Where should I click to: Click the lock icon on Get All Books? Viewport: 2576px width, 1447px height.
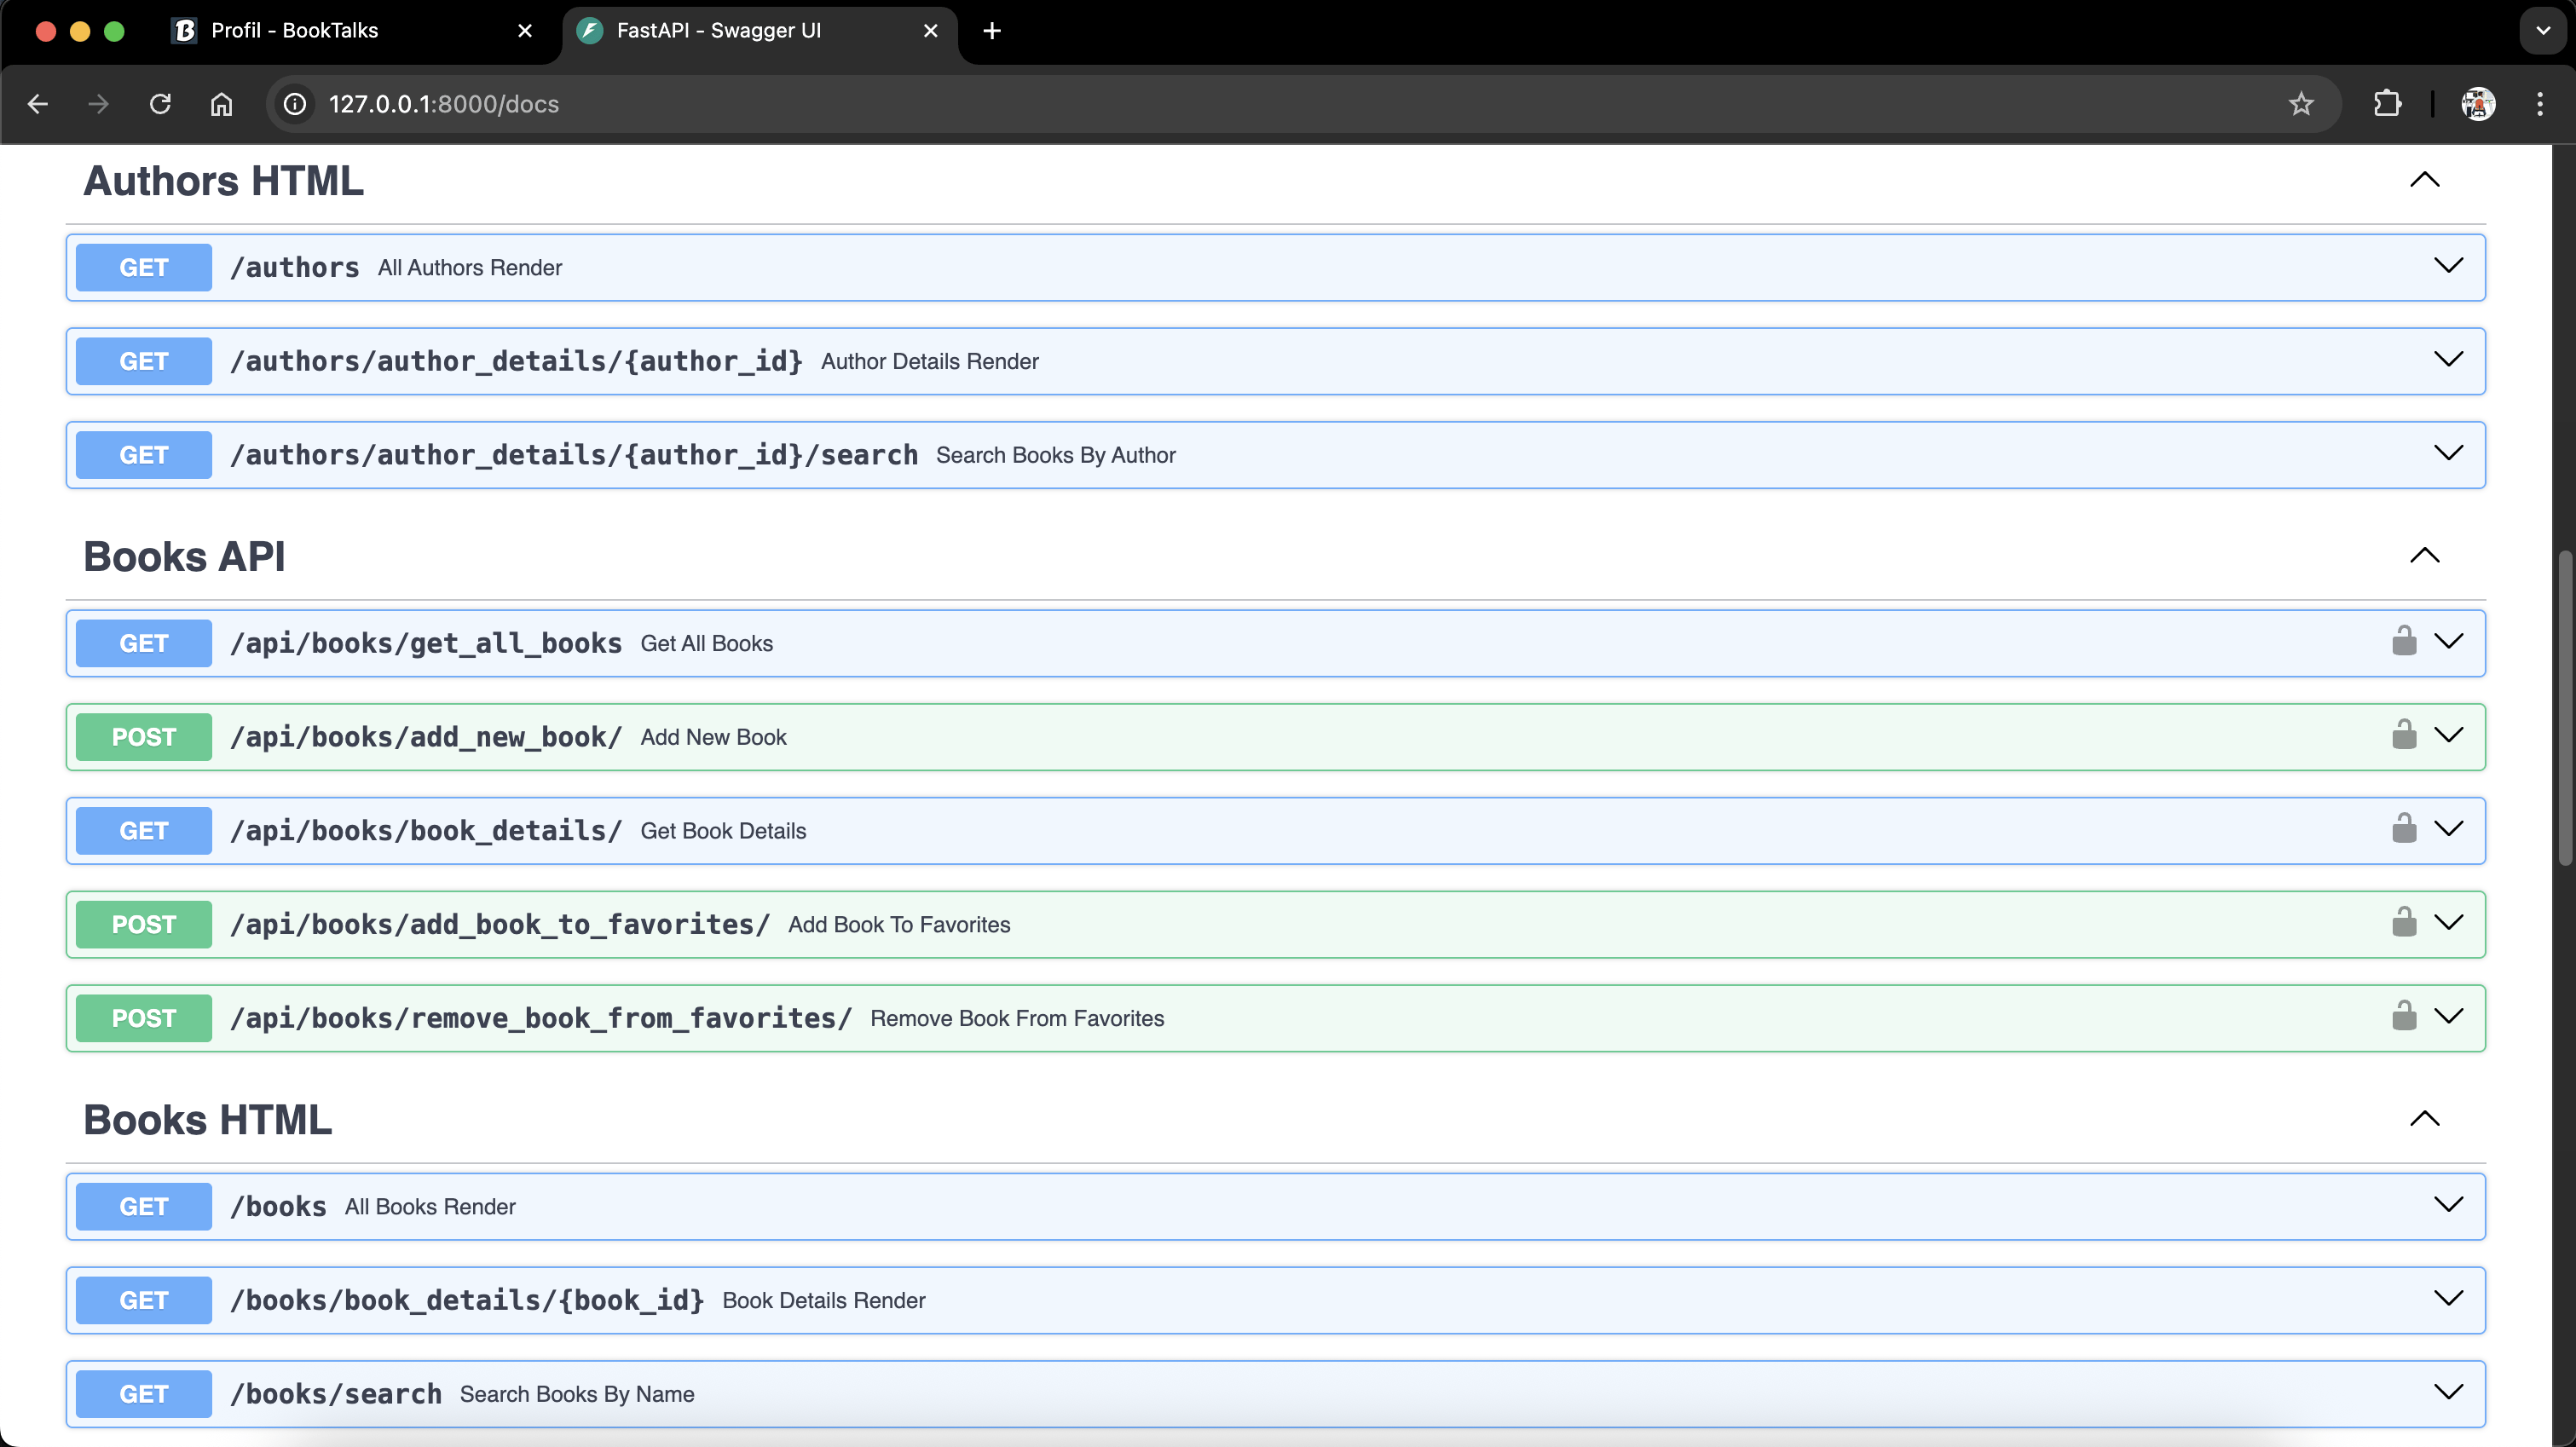coord(2403,642)
